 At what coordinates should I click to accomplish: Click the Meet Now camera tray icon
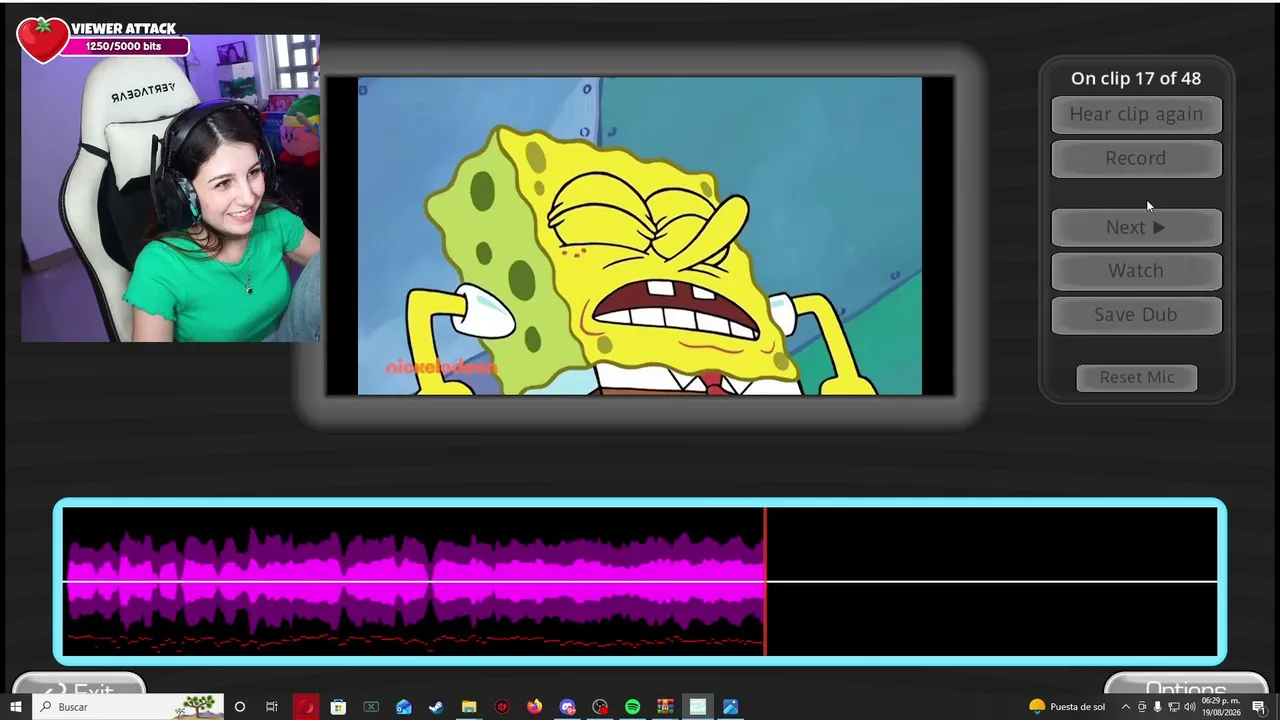(1142, 707)
